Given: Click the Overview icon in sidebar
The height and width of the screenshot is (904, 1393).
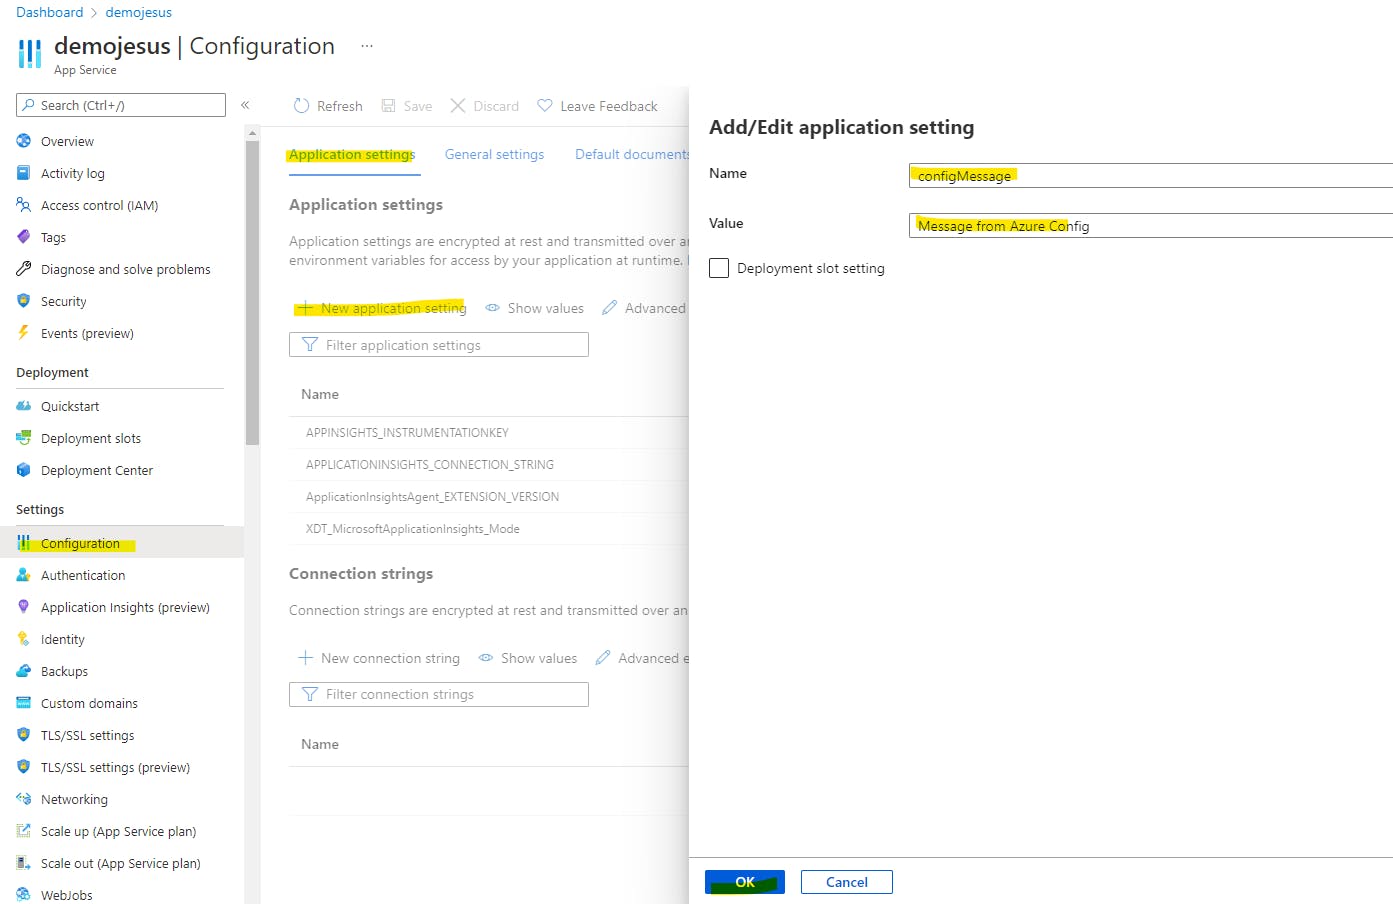Looking at the screenshot, I should coord(24,141).
